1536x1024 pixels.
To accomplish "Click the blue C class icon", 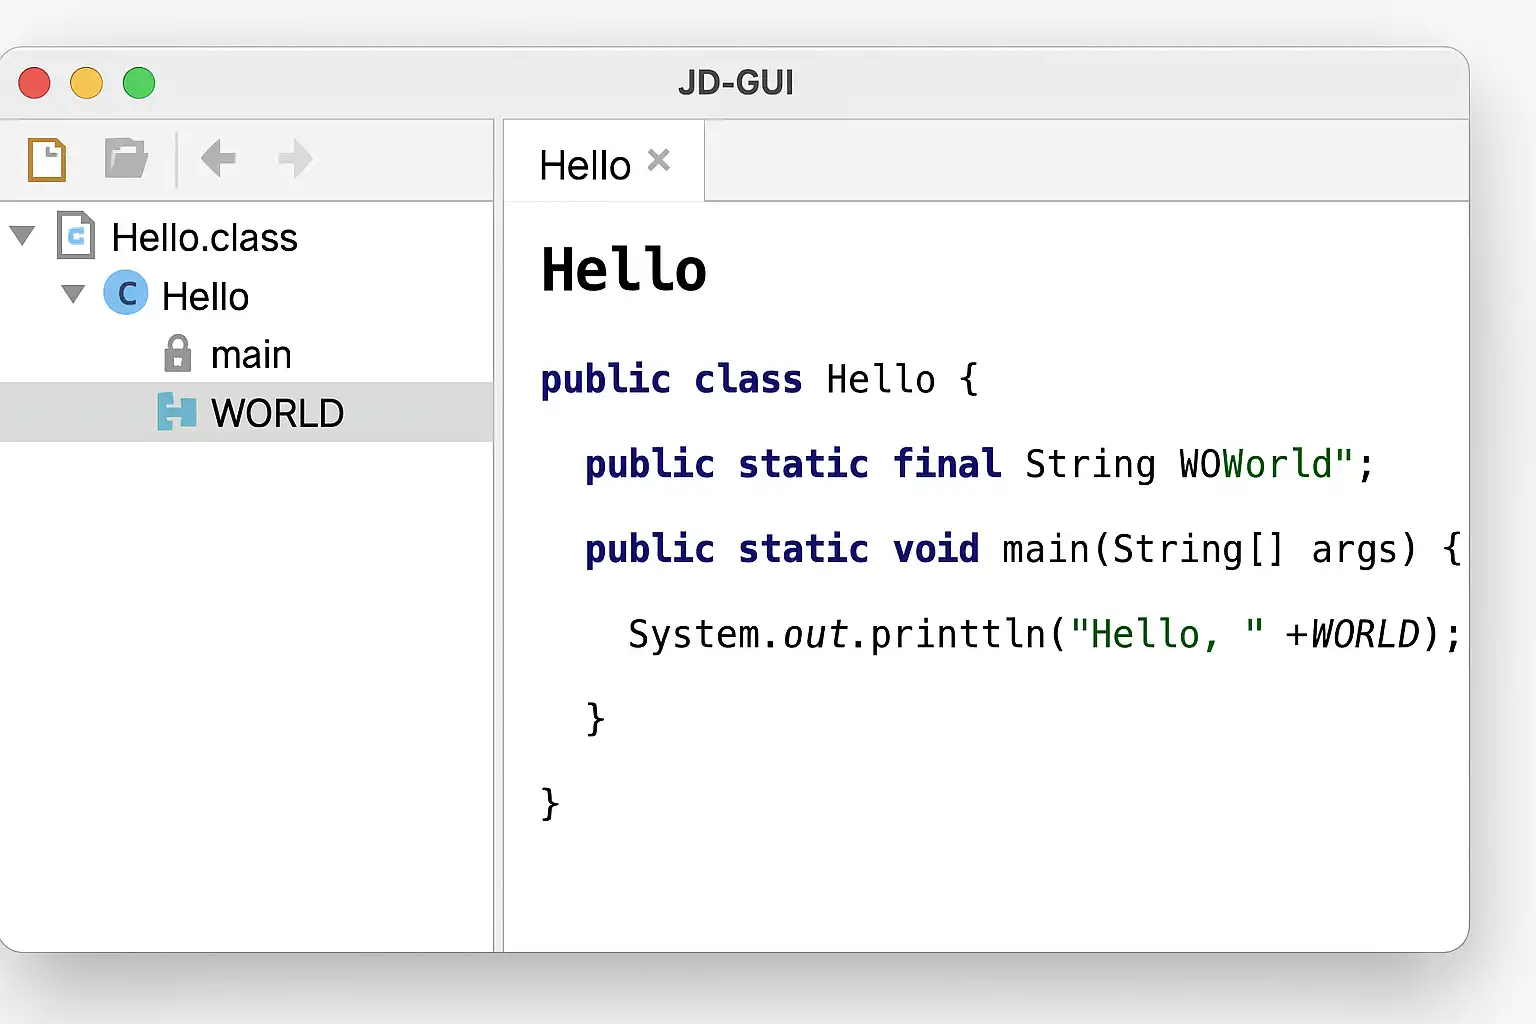I will tap(126, 294).
